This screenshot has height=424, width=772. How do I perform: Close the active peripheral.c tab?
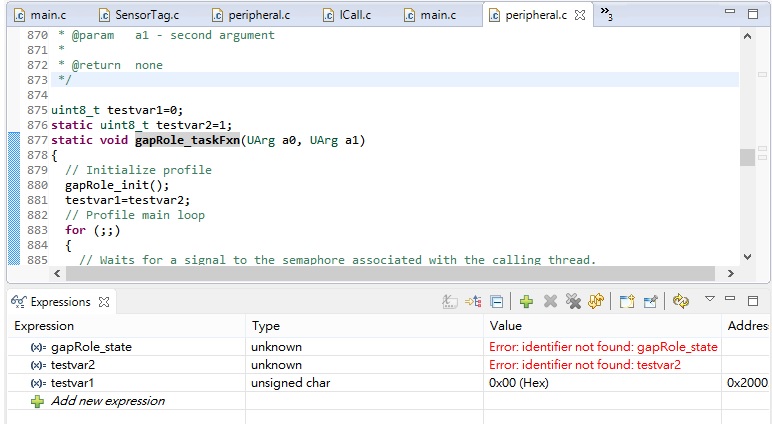580,16
